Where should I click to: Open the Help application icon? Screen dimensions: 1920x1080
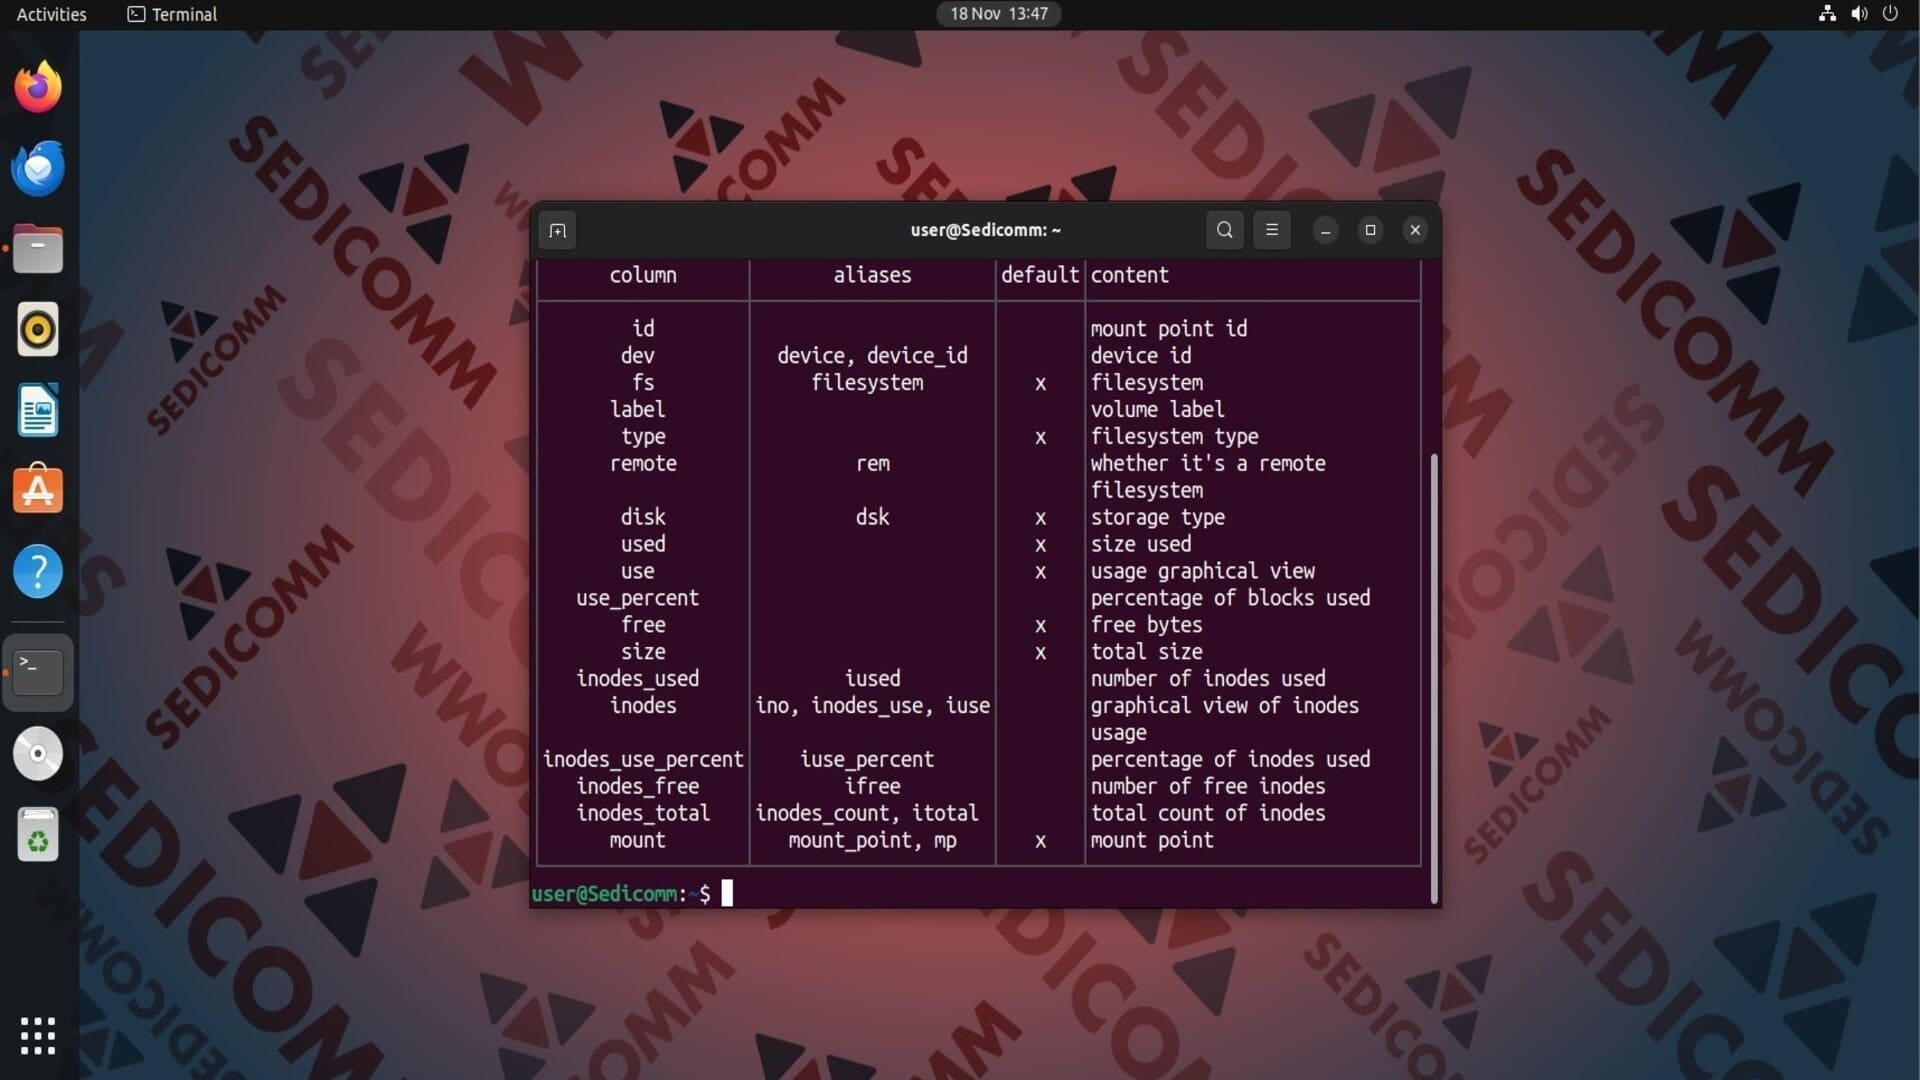(x=38, y=572)
